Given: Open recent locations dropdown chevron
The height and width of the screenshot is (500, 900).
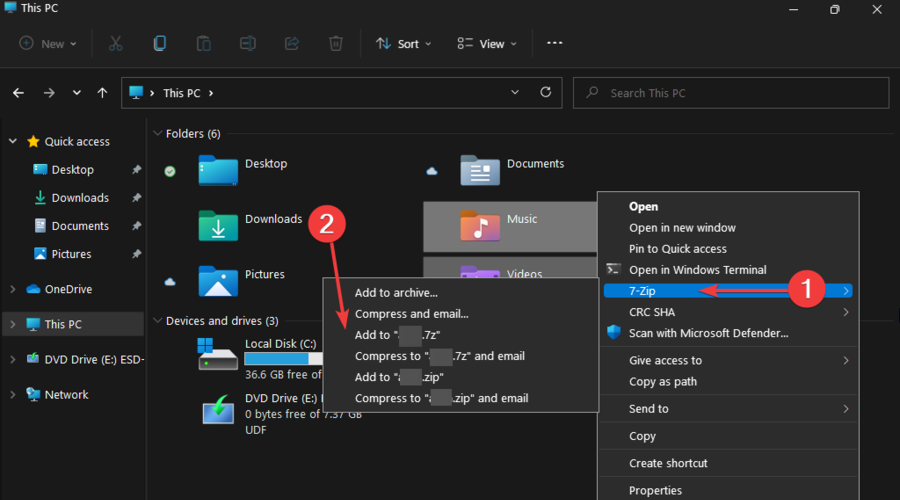Looking at the screenshot, I should point(76,93).
